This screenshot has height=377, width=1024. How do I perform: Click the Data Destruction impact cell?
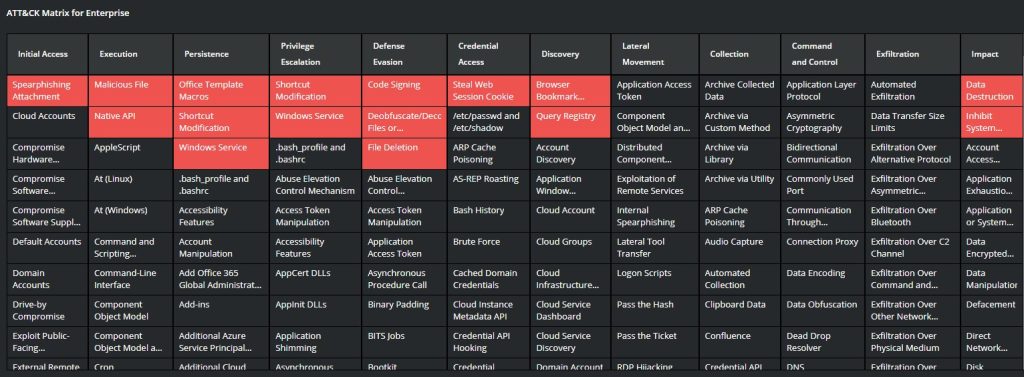[992, 91]
